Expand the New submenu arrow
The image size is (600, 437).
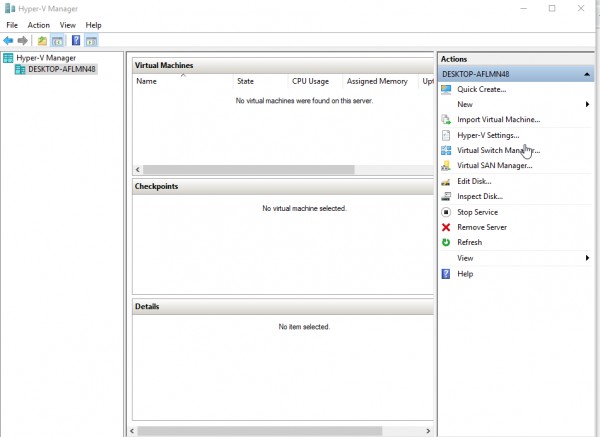tap(587, 104)
